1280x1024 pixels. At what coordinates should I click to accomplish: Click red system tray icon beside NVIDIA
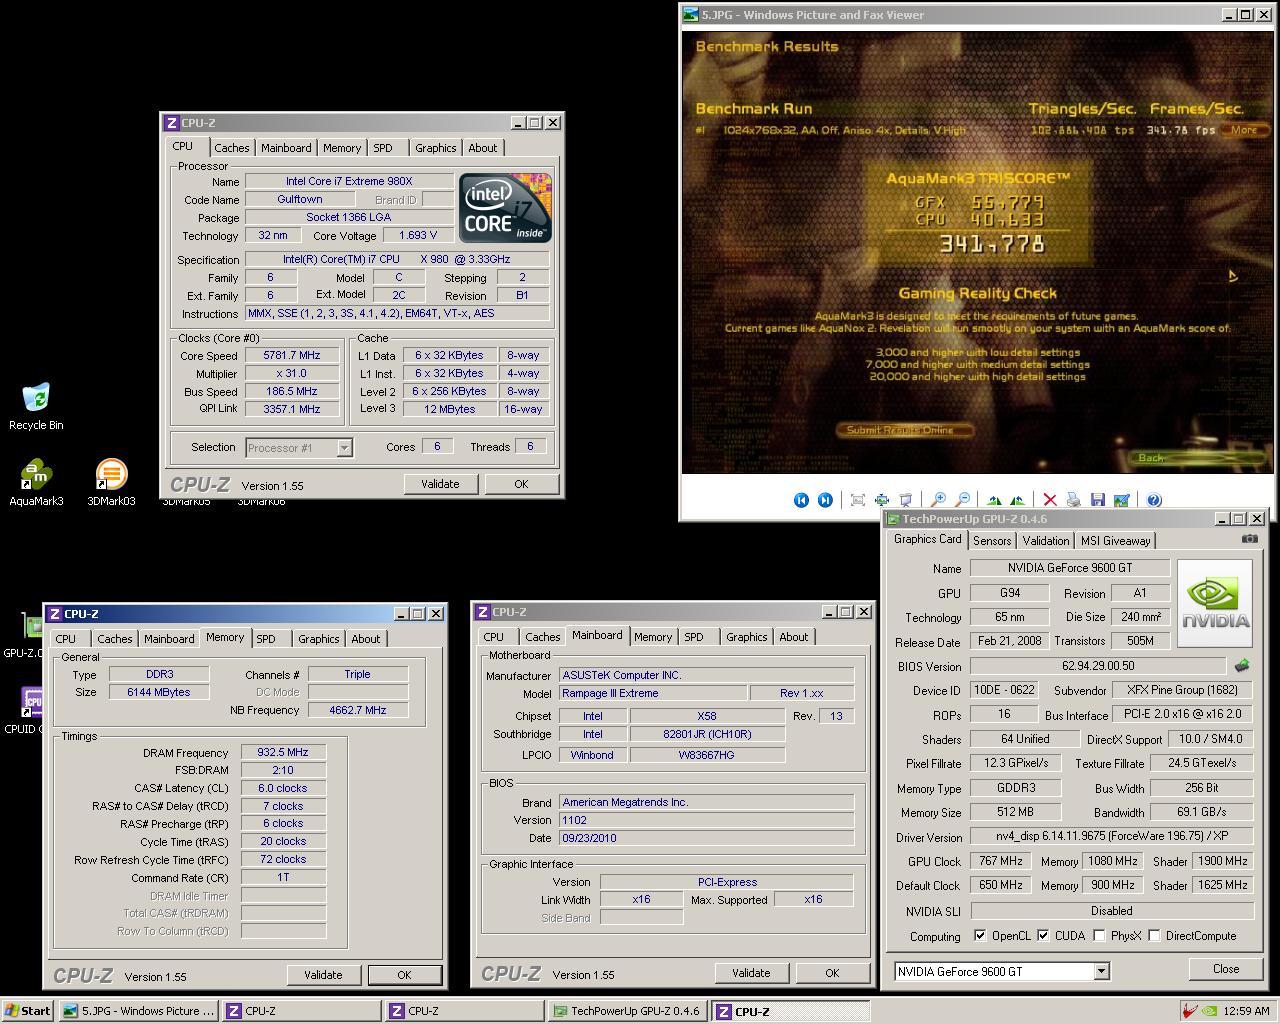click(1189, 1011)
